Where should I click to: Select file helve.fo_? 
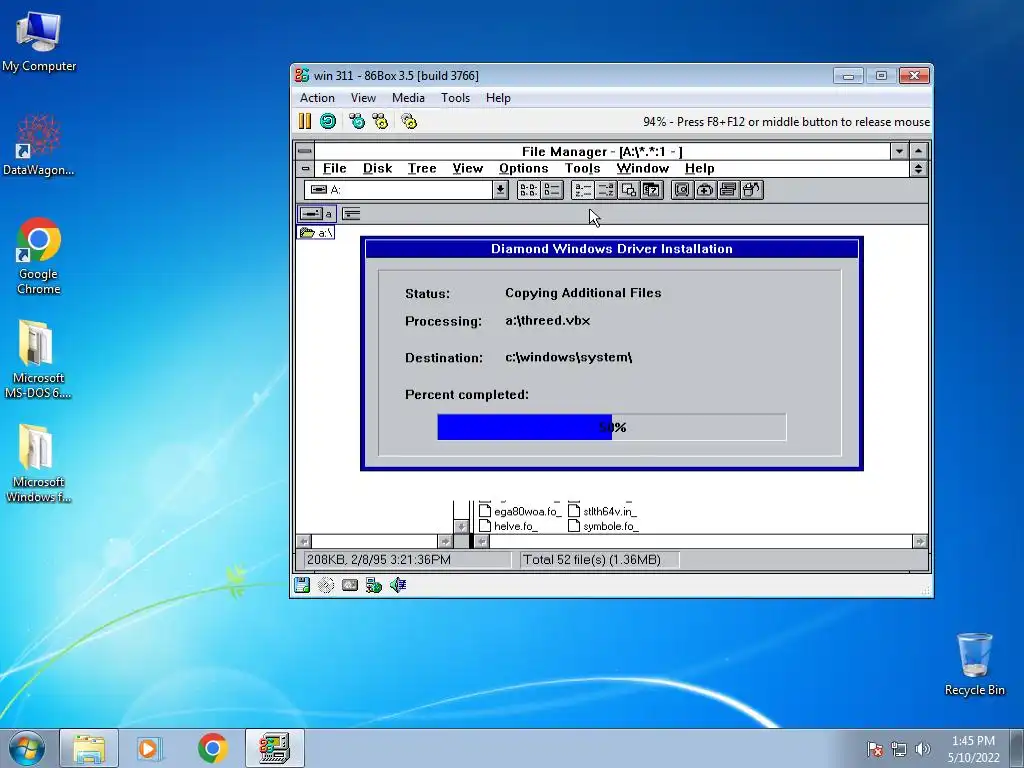click(508, 526)
